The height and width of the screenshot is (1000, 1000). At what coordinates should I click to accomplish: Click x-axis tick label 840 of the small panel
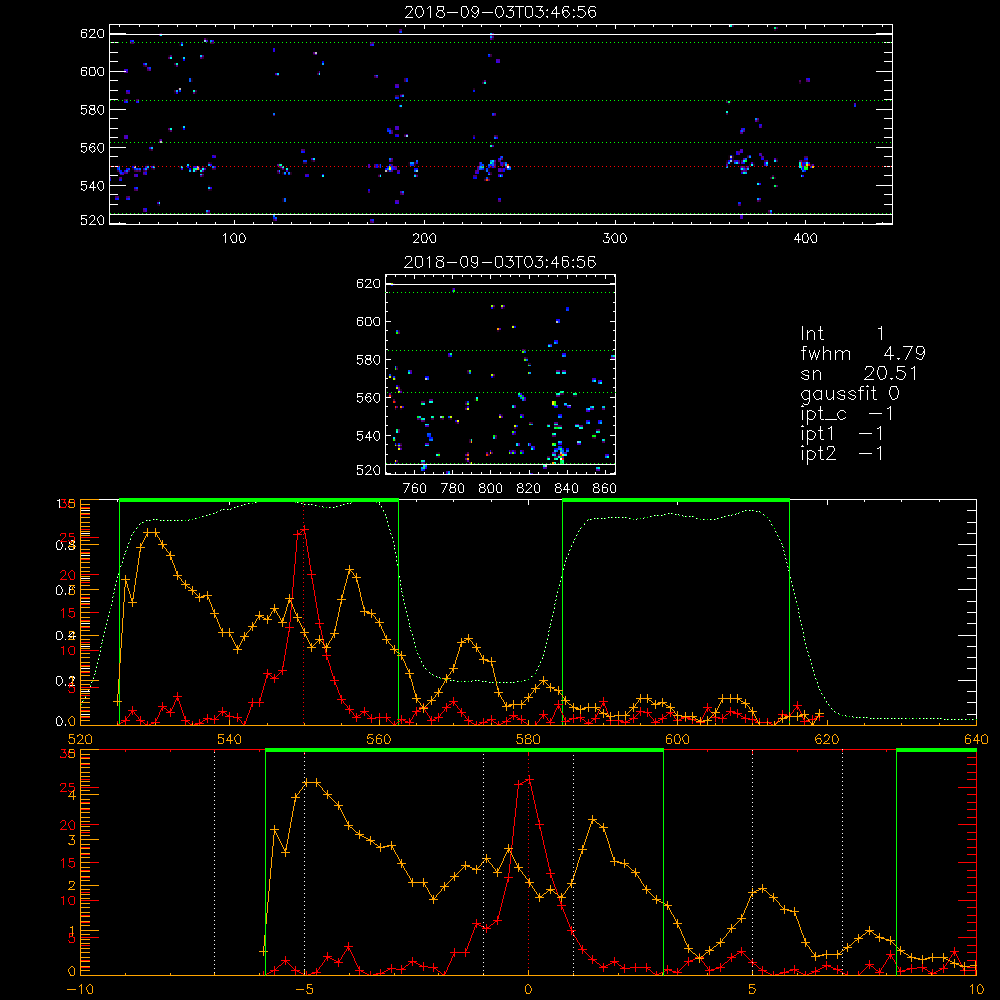[566, 489]
